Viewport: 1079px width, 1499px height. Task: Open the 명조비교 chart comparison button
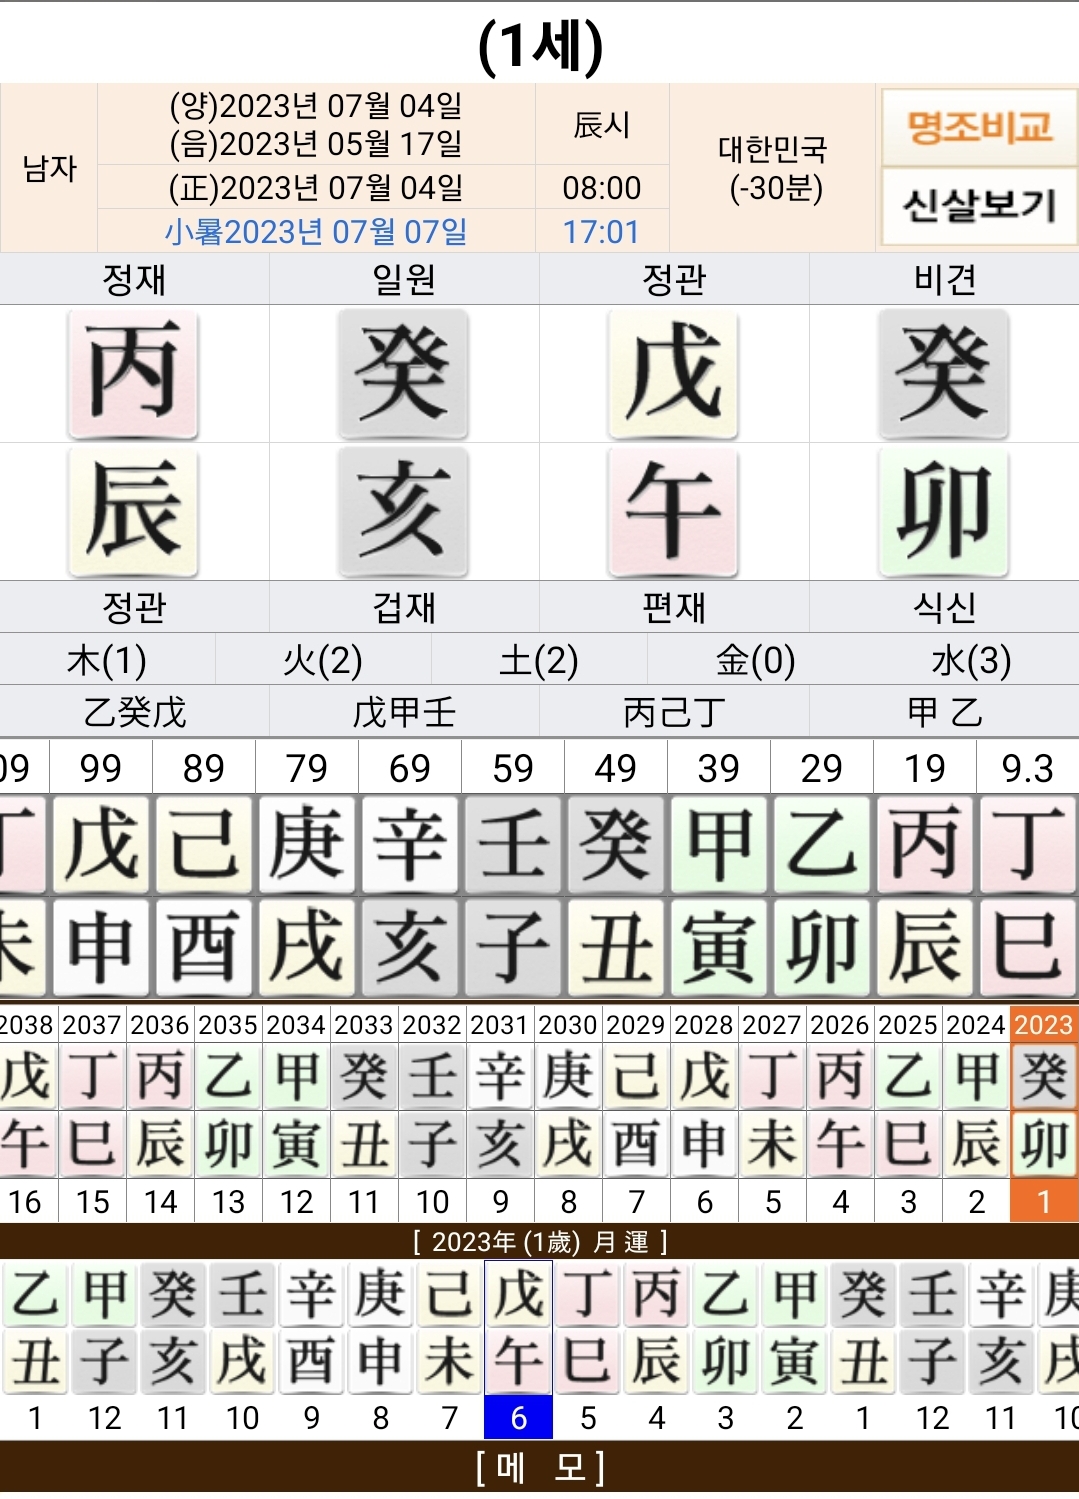click(x=978, y=128)
